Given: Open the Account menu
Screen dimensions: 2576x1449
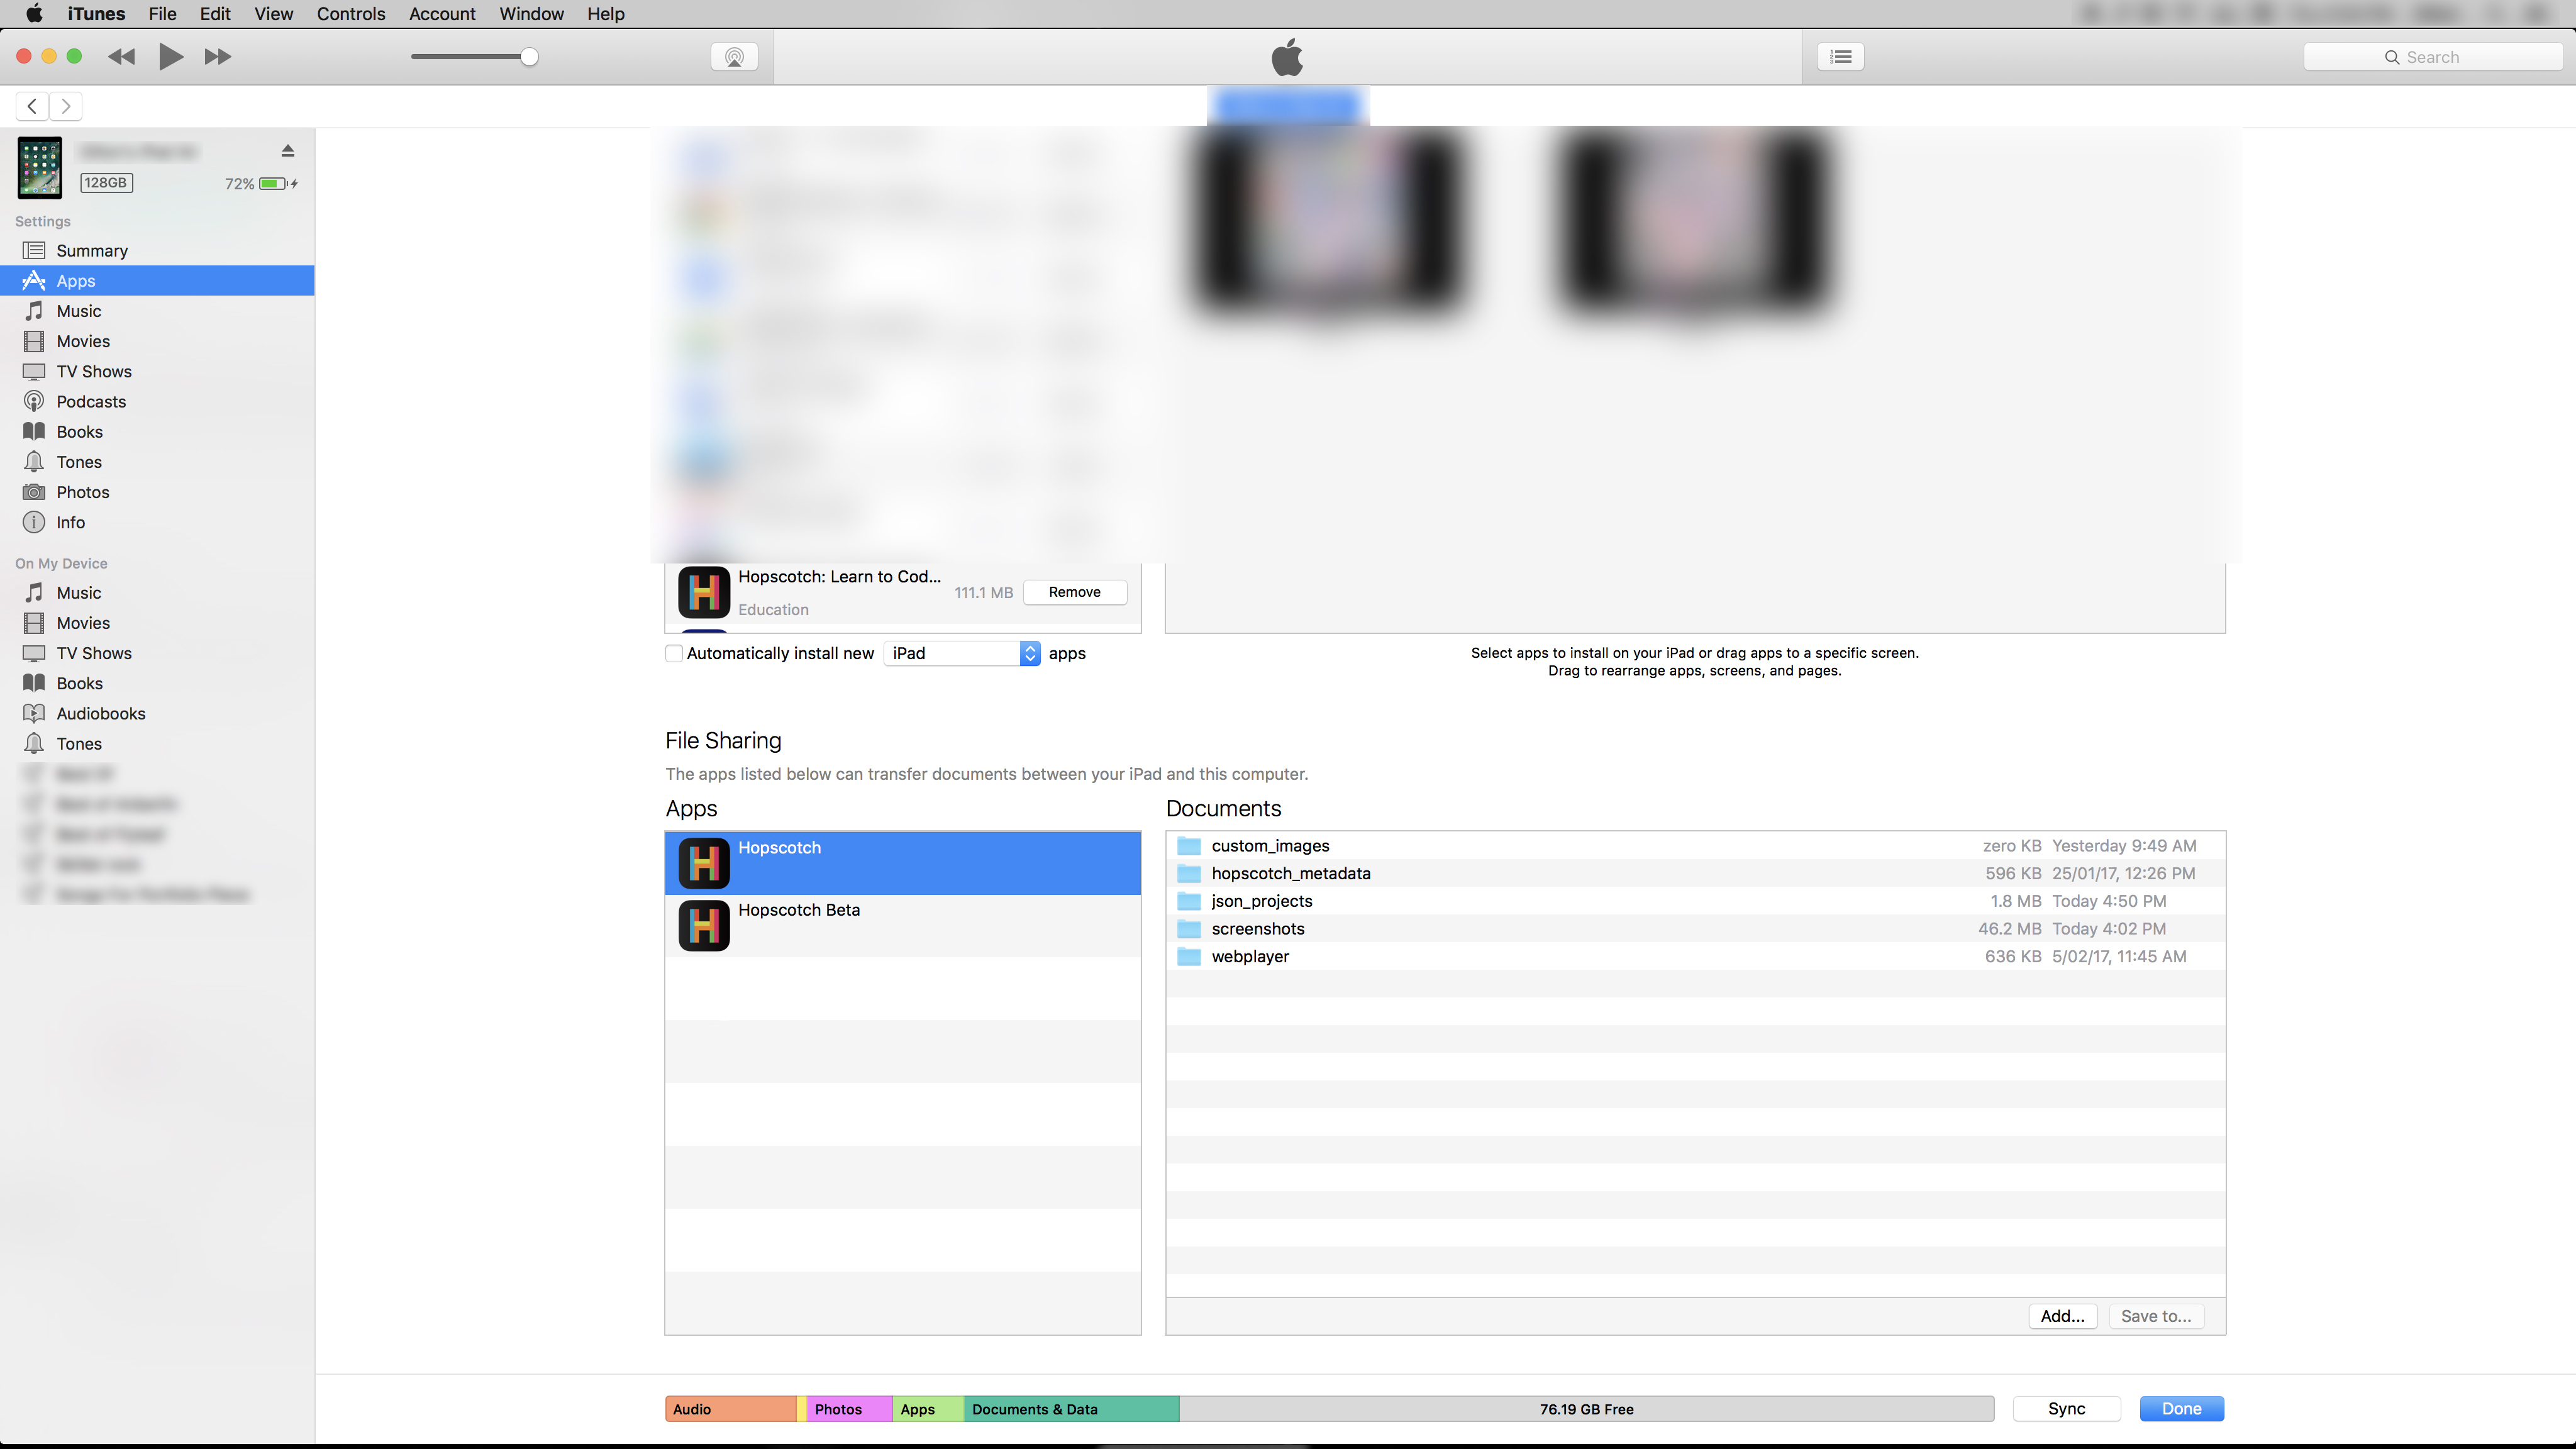Looking at the screenshot, I should [442, 14].
